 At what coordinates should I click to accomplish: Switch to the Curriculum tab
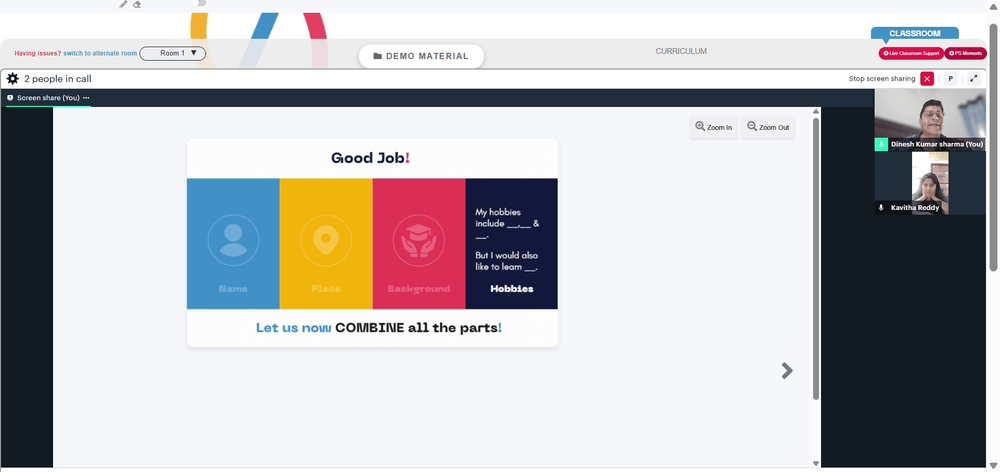pyautogui.click(x=681, y=51)
